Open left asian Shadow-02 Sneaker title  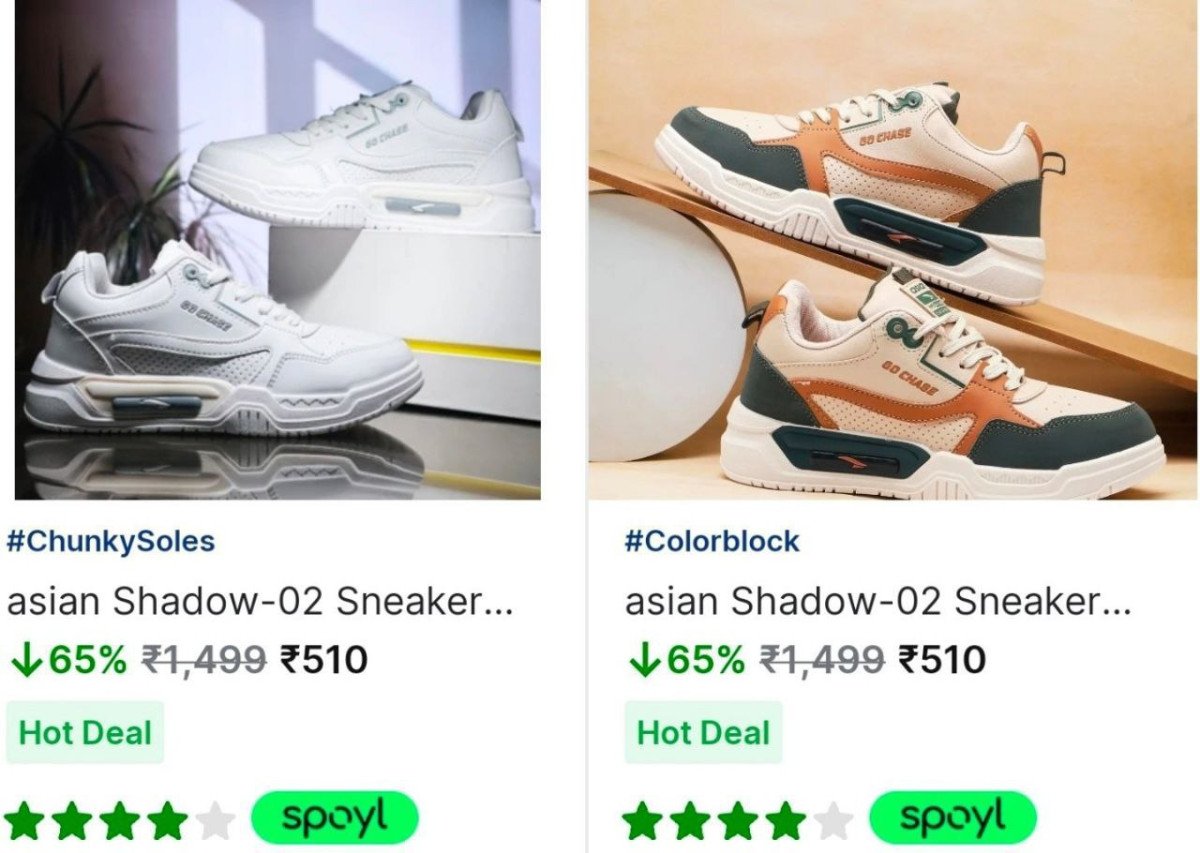pos(259,602)
